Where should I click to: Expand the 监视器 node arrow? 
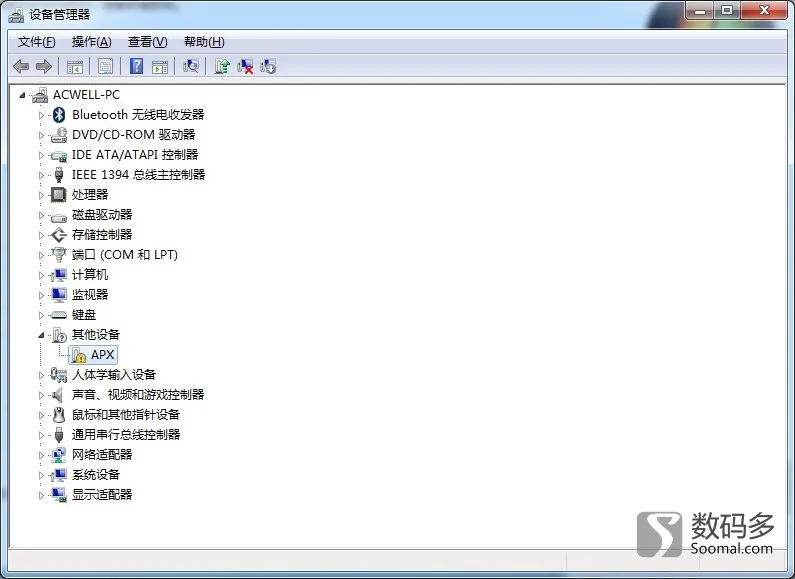point(41,295)
